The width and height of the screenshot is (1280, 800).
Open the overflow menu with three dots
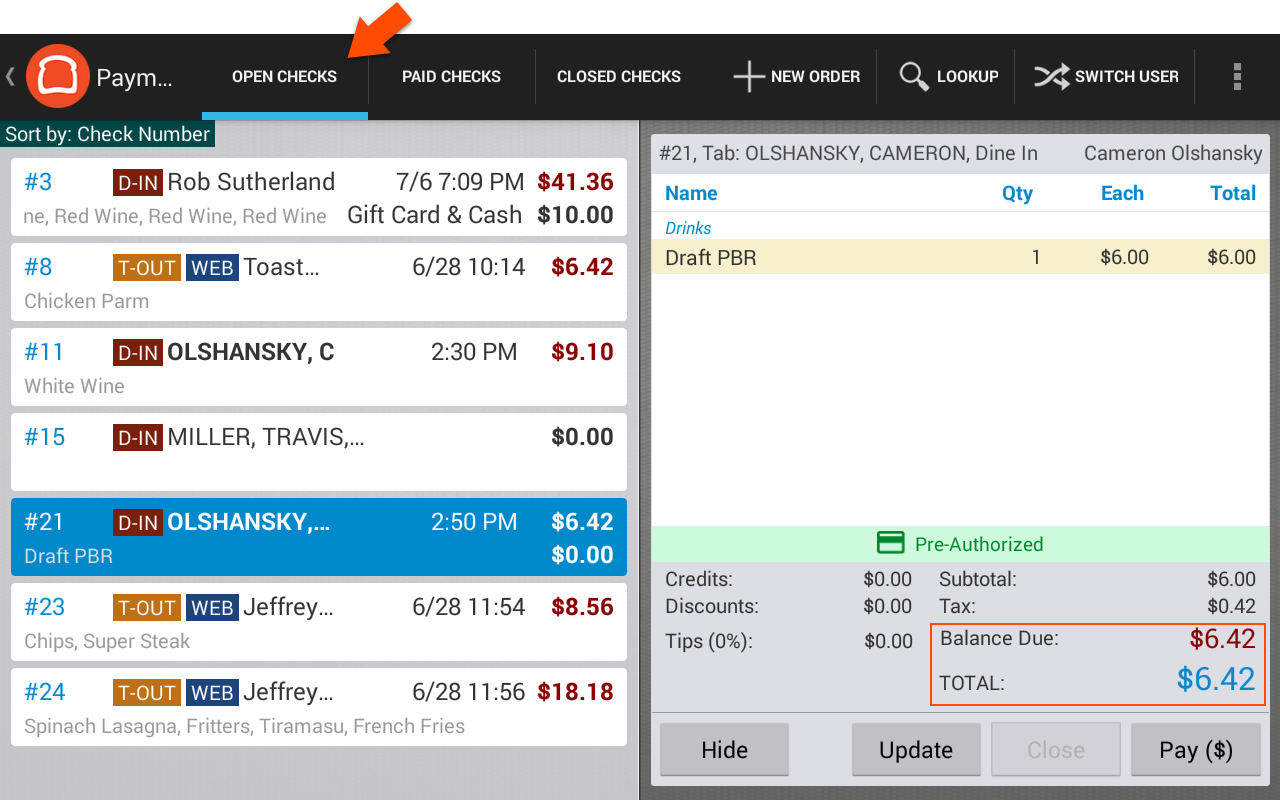(1235, 76)
